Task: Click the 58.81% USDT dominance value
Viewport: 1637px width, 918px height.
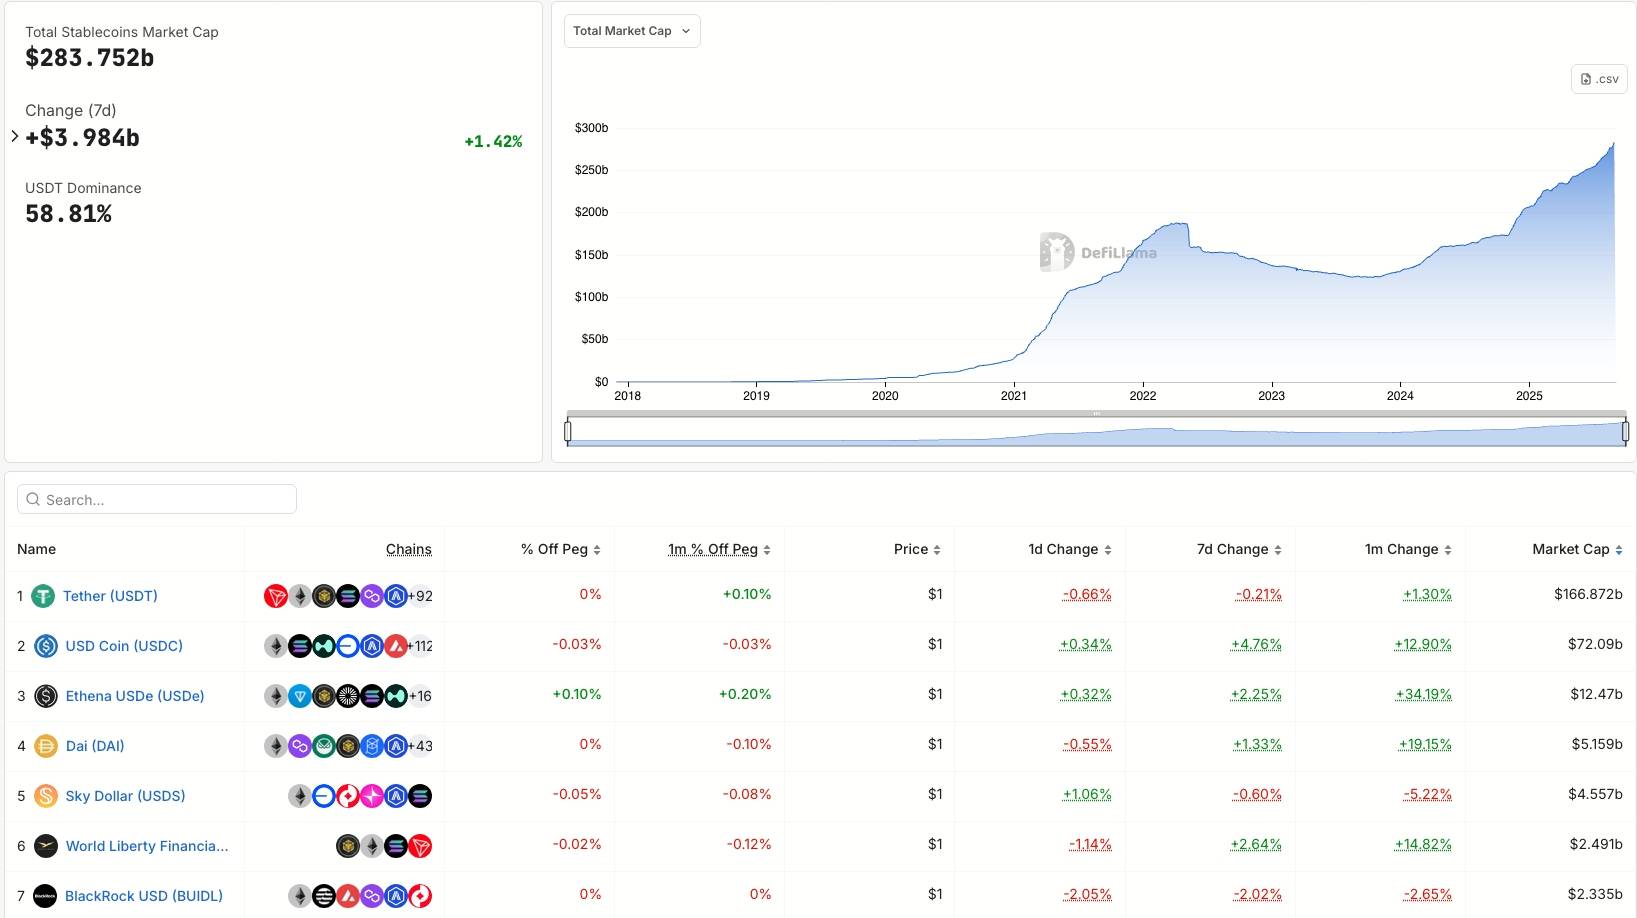Action: 69,214
